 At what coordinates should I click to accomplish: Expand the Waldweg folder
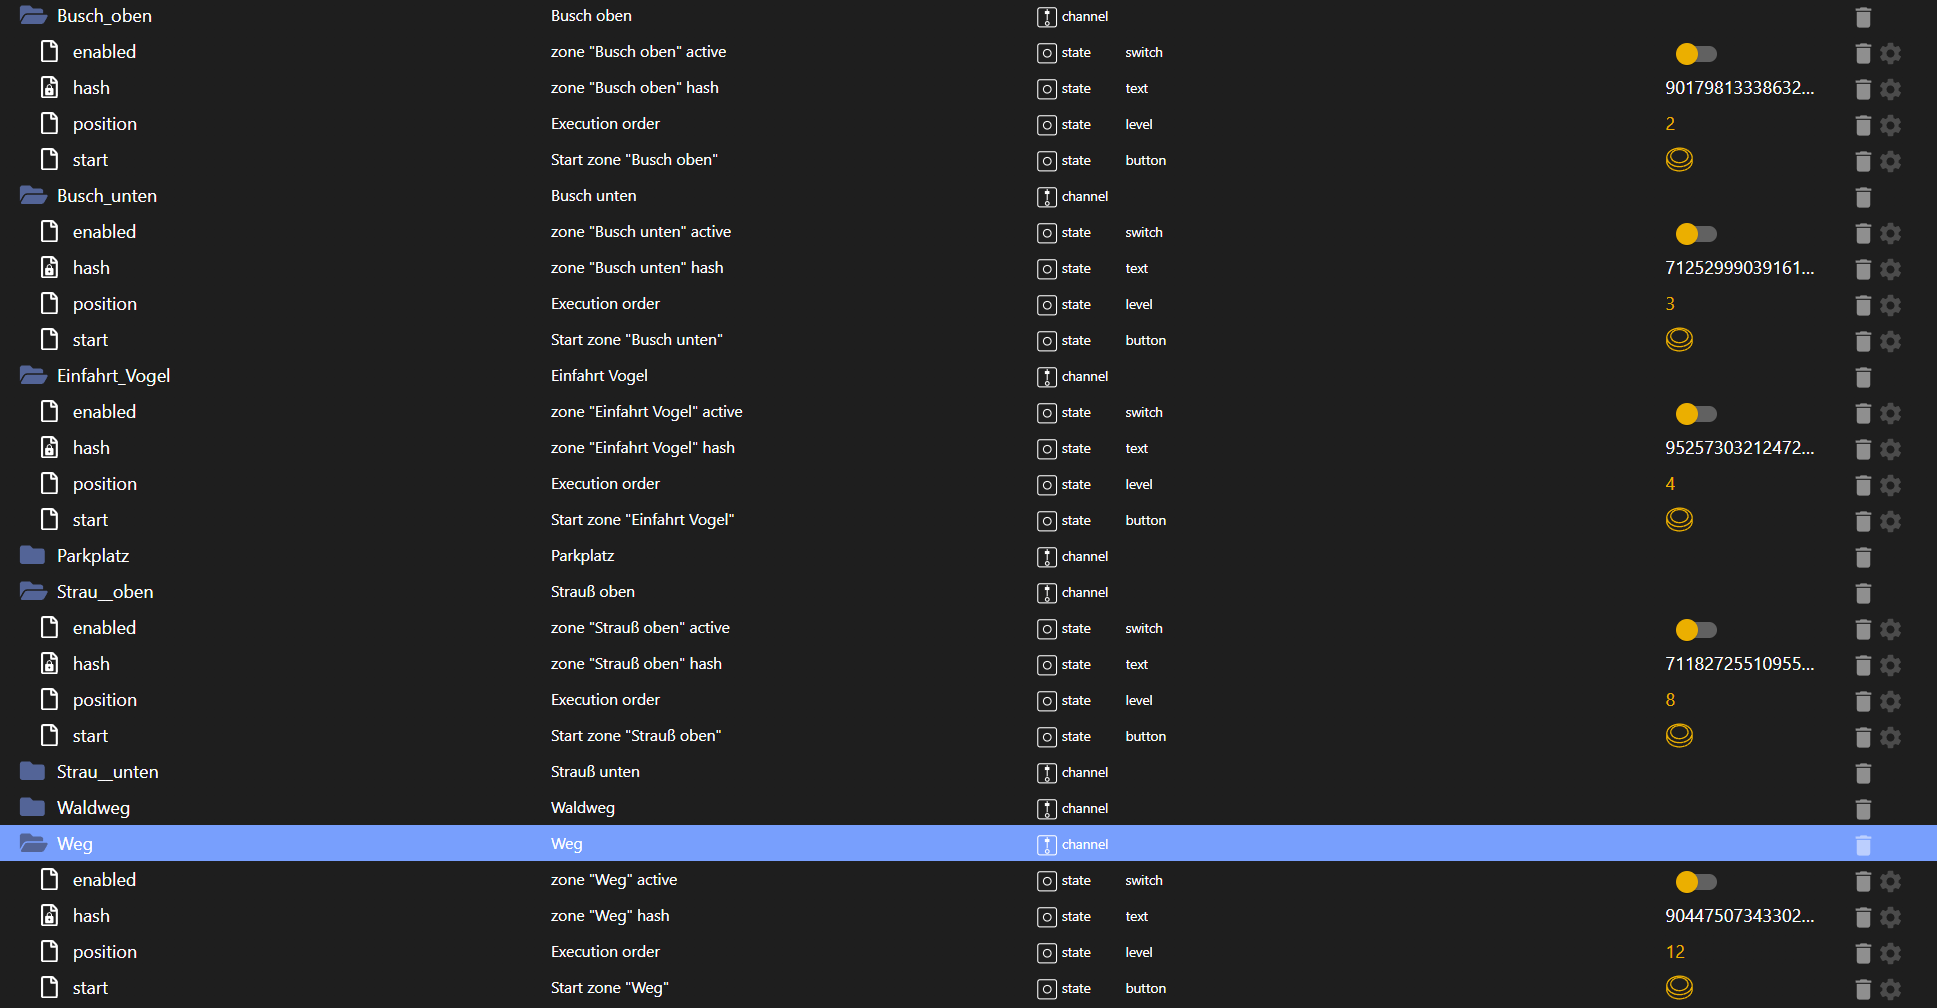click(x=33, y=808)
